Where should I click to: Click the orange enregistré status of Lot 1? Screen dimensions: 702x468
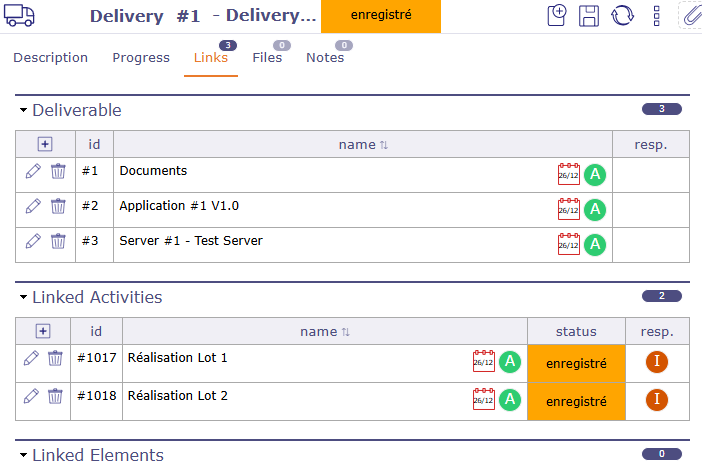coord(576,364)
